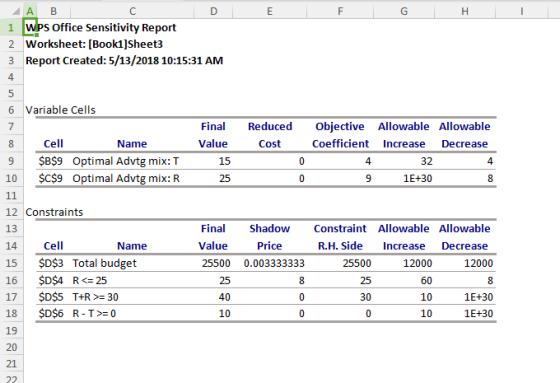This screenshot has height=383, width=560.
Task: Click 'T+R >= 30' constraint name
Action: (x=95, y=297)
